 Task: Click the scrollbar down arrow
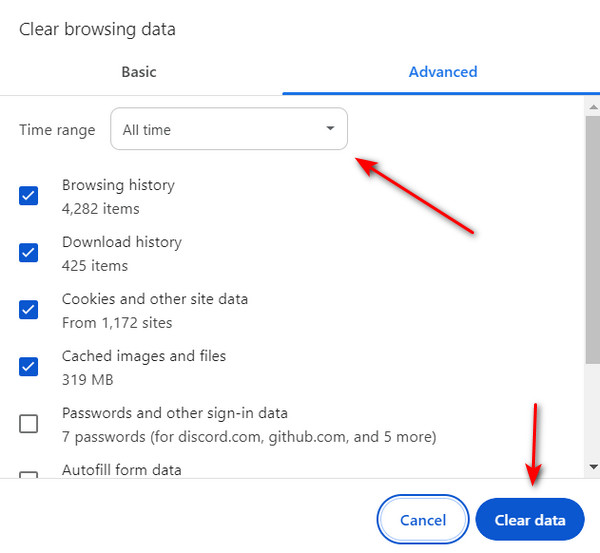pyautogui.click(x=593, y=467)
